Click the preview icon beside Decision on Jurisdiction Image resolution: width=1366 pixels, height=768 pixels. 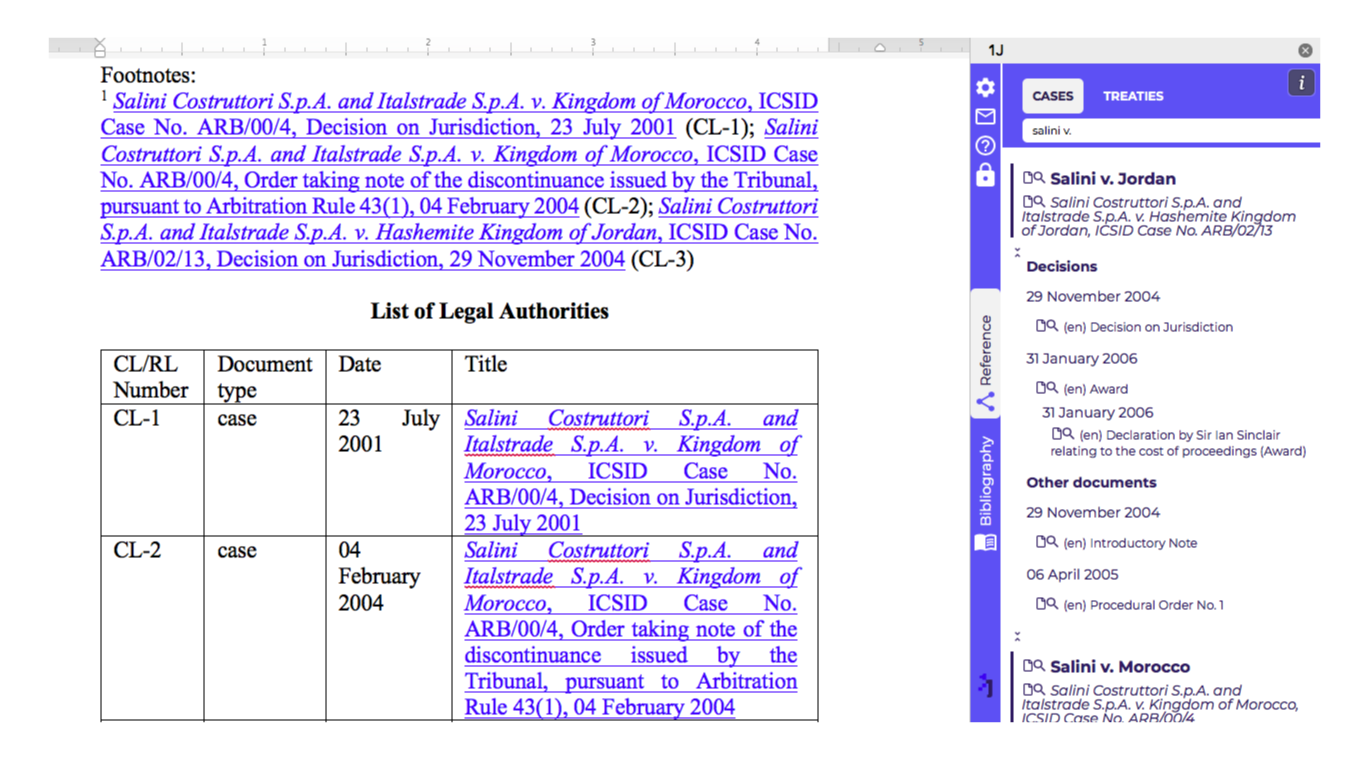pyautogui.click(x=1047, y=326)
